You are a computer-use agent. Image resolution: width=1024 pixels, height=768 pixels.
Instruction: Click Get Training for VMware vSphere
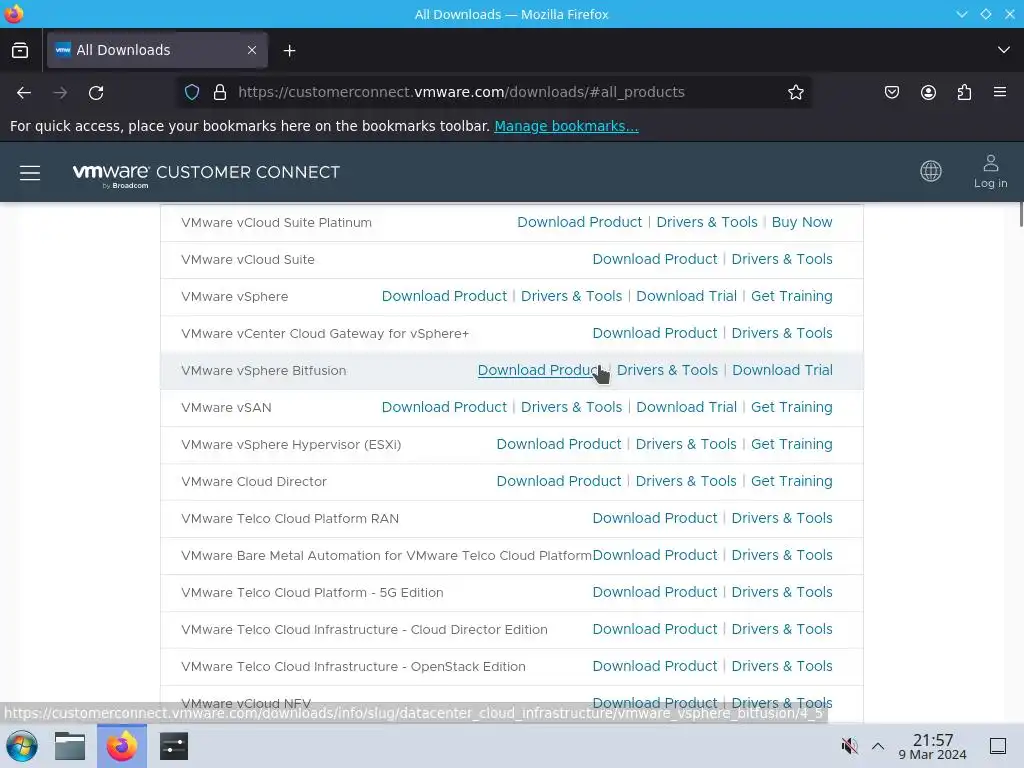click(x=792, y=296)
